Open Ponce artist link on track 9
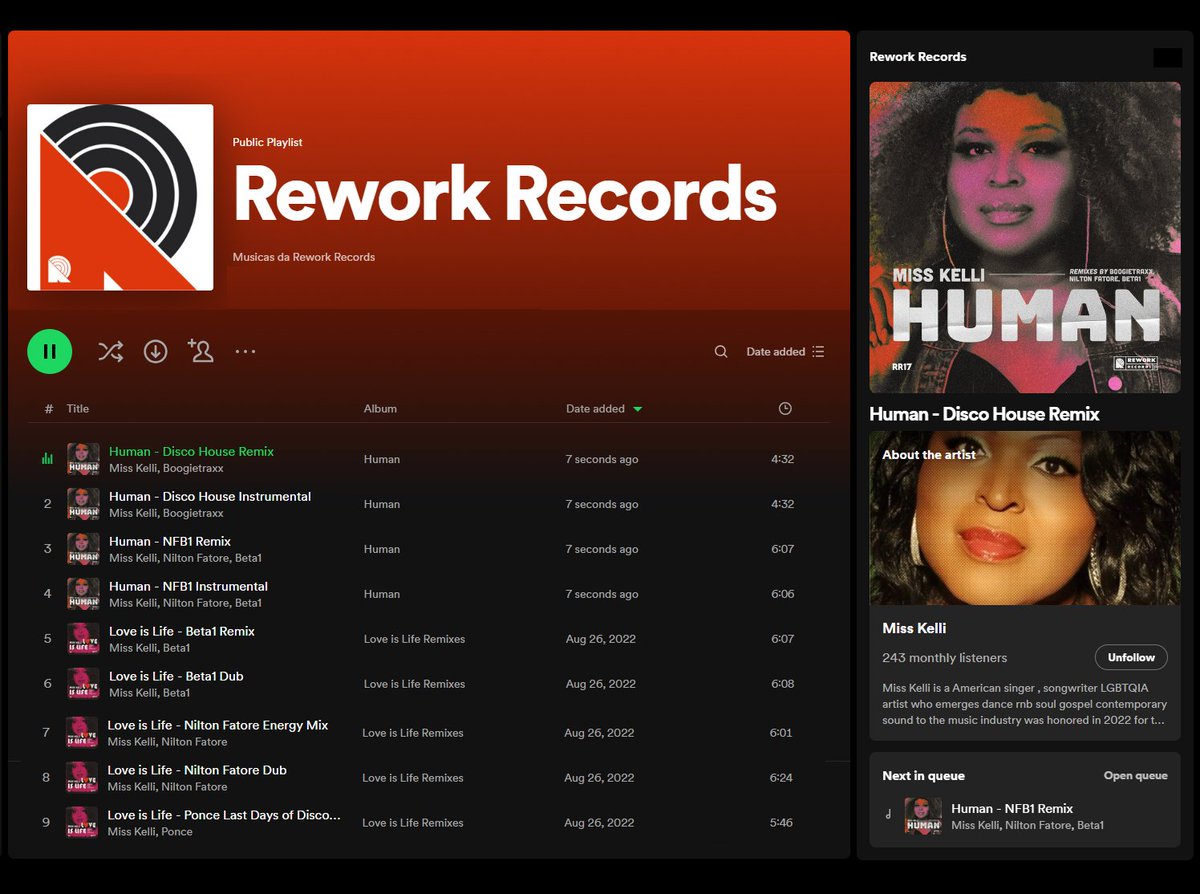Image resolution: width=1200 pixels, height=894 pixels. (x=177, y=832)
